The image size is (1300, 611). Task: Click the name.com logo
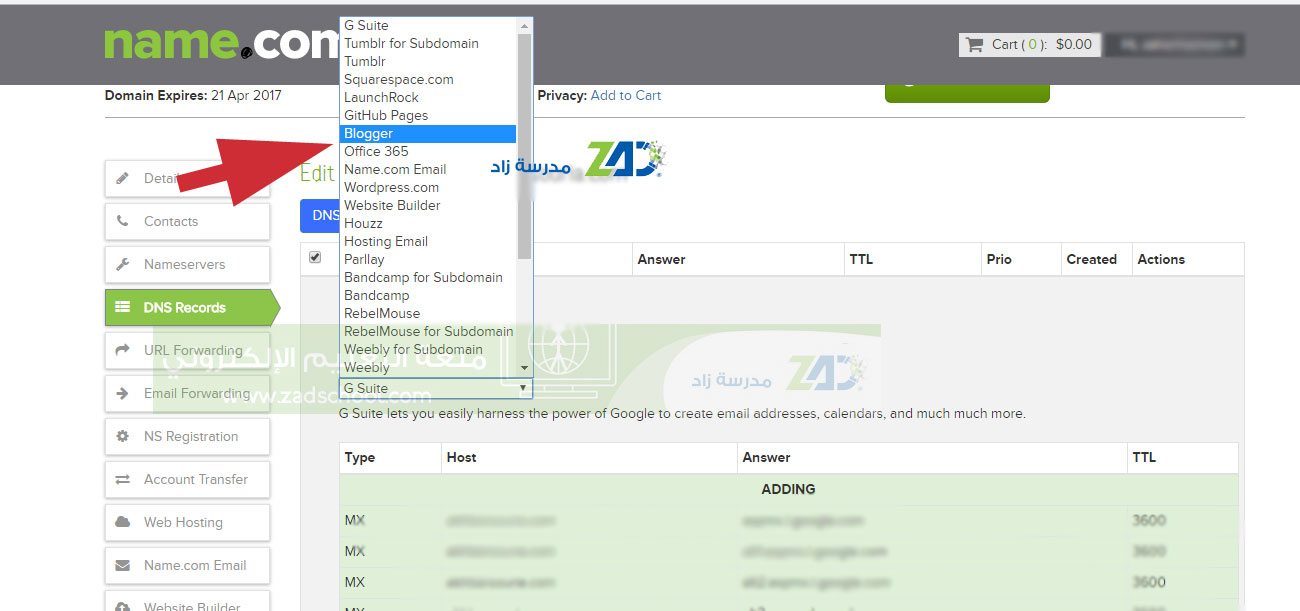[x=222, y=43]
